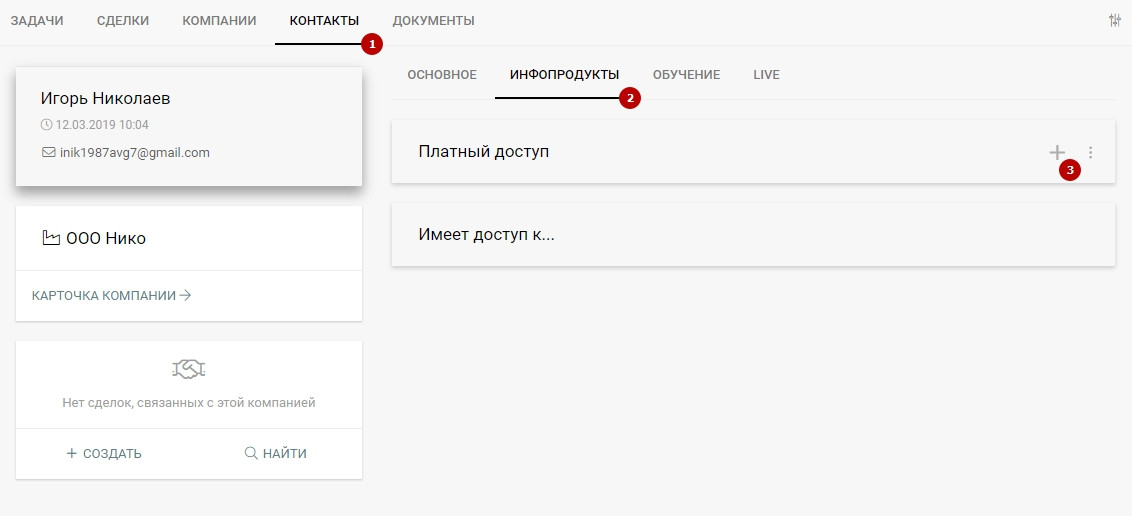Click the envelope icon beside email
This screenshot has width=1132, height=516.
click(x=48, y=153)
